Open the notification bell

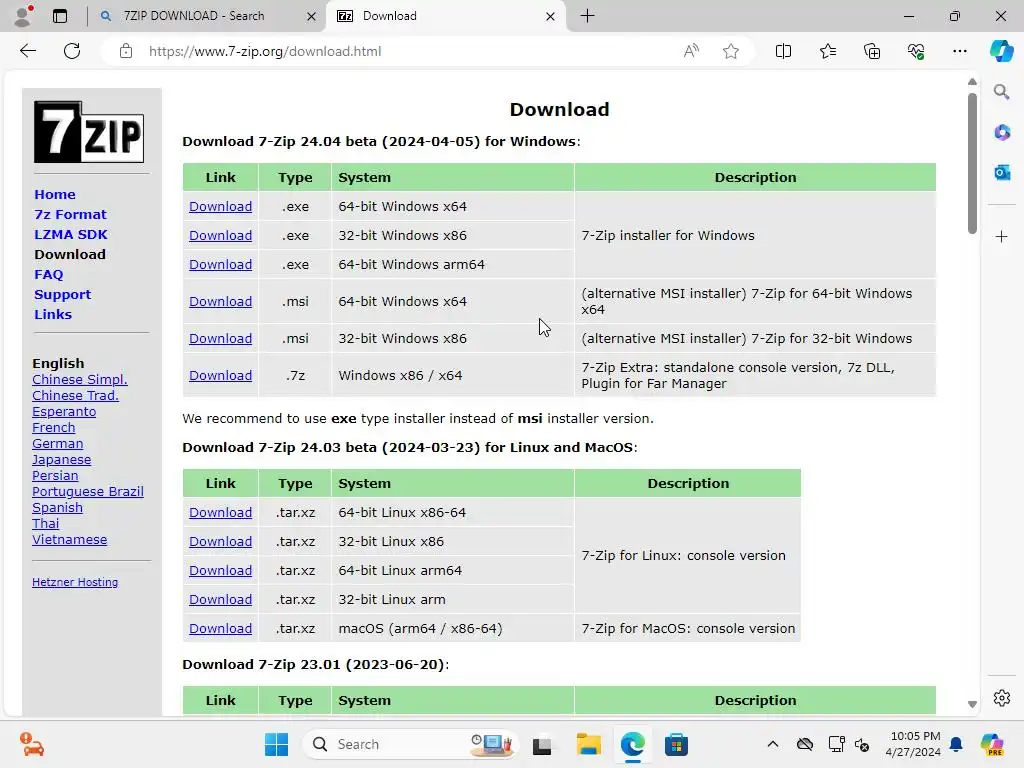(x=956, y=744)
